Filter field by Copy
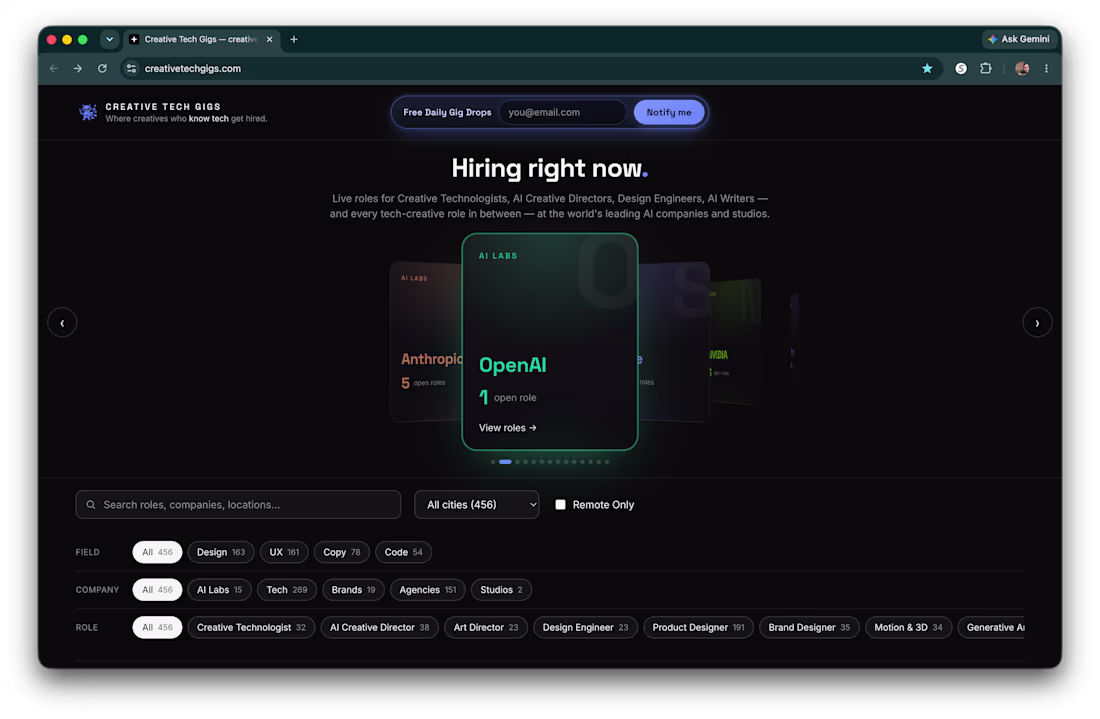1100x719 pixels. point(342,552)
